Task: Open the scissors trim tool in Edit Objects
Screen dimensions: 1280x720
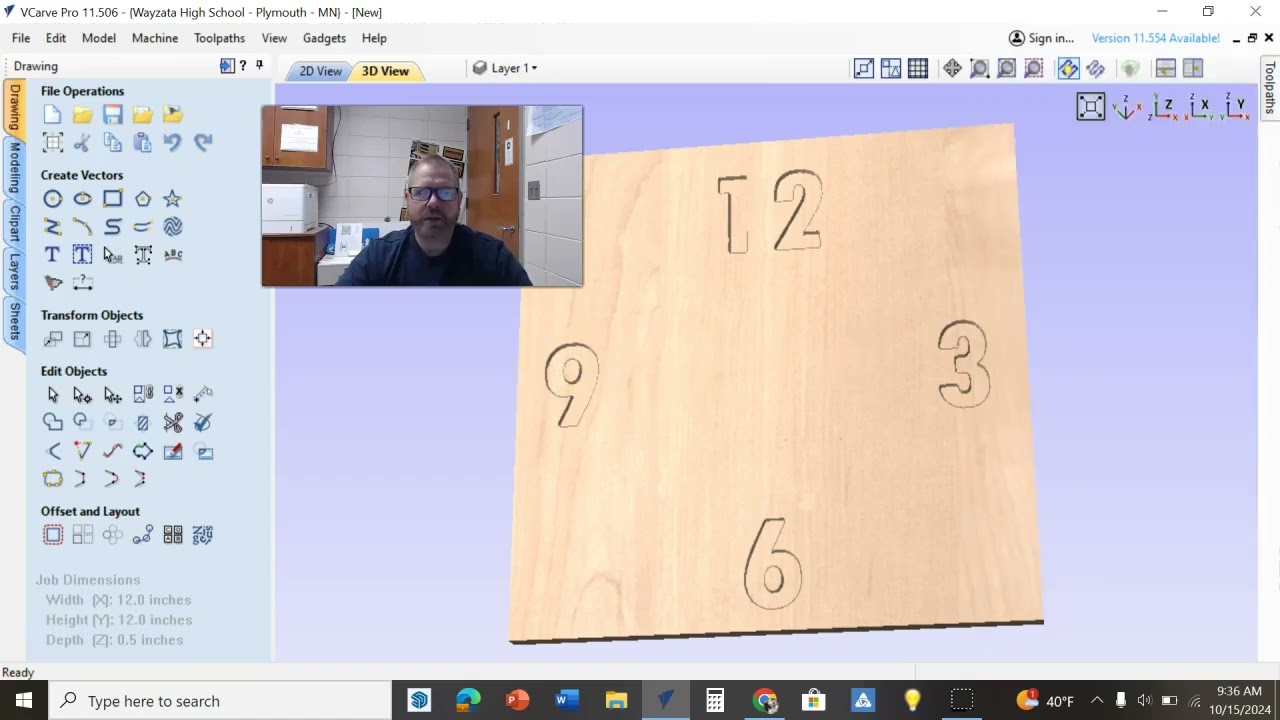Action: click(x=173, y=423)
